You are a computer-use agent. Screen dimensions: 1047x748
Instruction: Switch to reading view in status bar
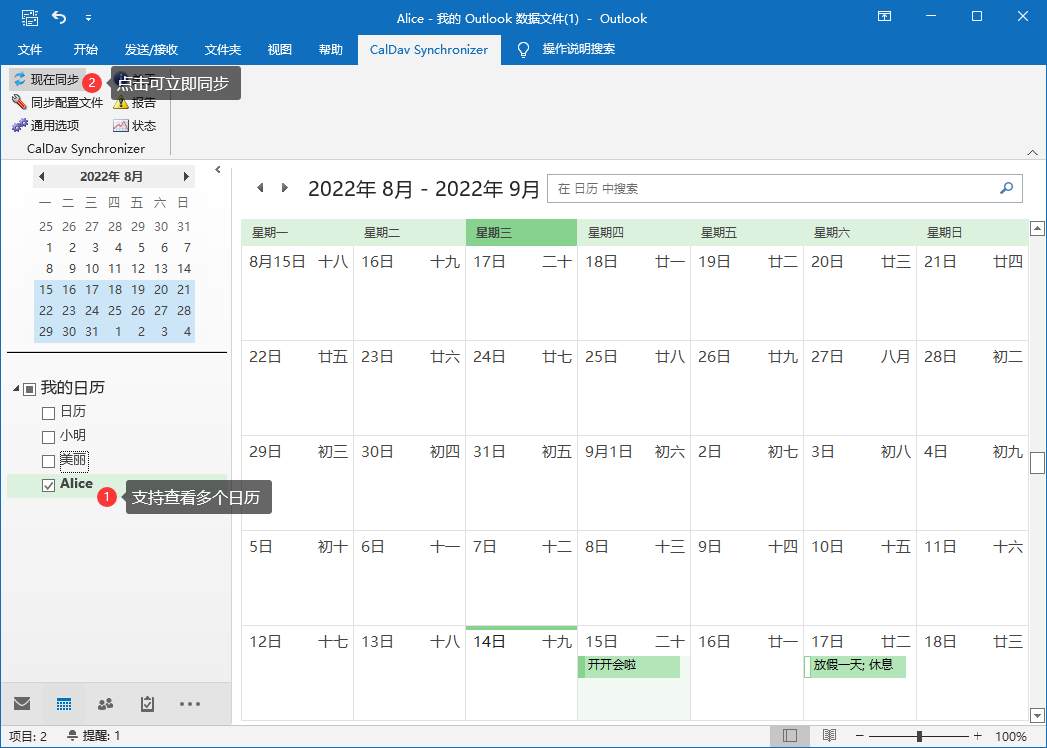pyautogui.click(x=829, y=736)
